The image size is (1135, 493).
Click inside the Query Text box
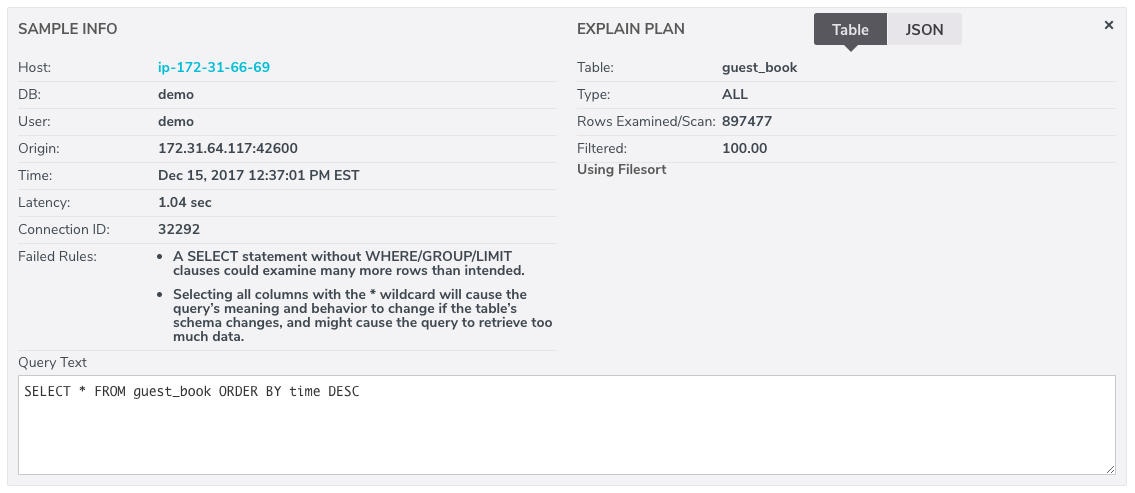click(x=567, y=425)
